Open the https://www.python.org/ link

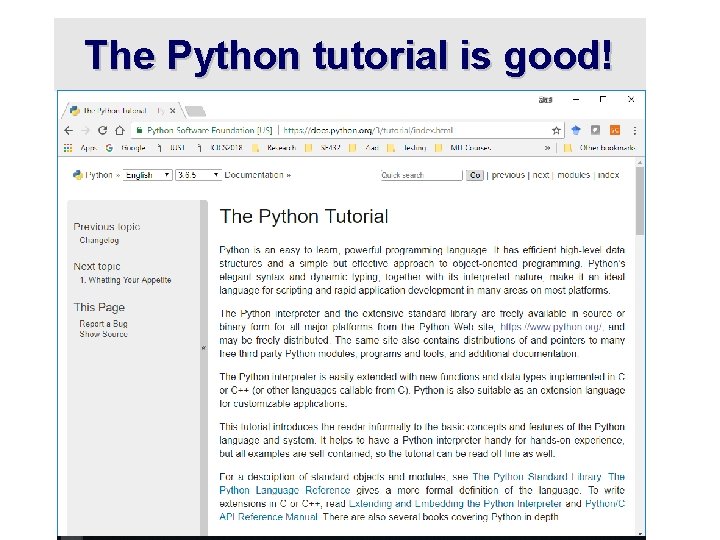click(x=553, y=327)
